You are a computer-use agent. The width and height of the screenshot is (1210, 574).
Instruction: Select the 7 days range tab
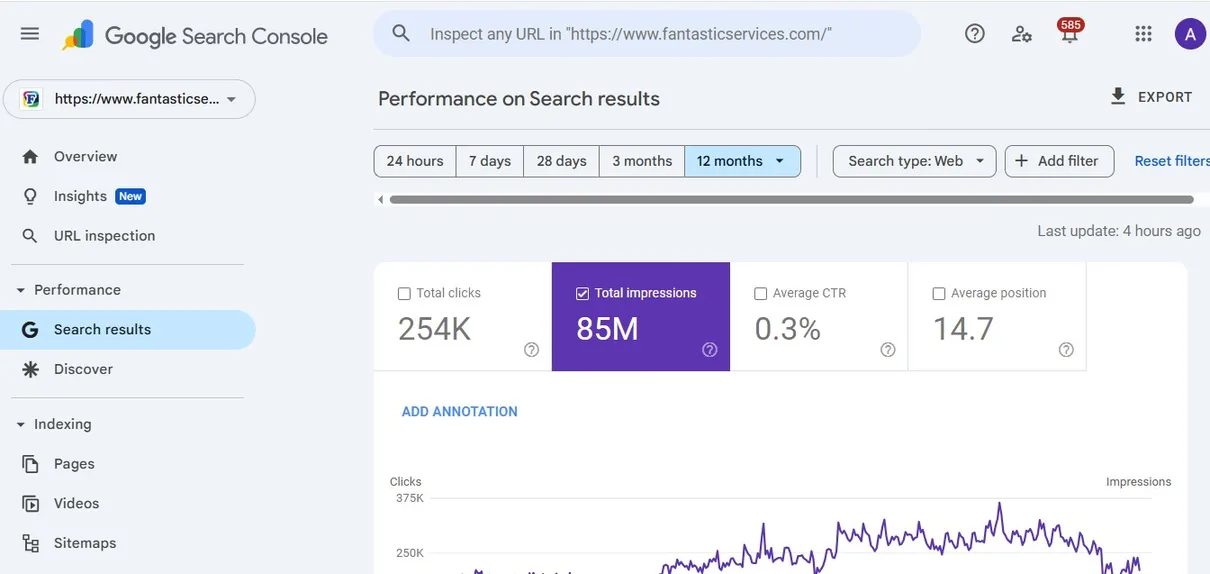click(x=490, y=161)
